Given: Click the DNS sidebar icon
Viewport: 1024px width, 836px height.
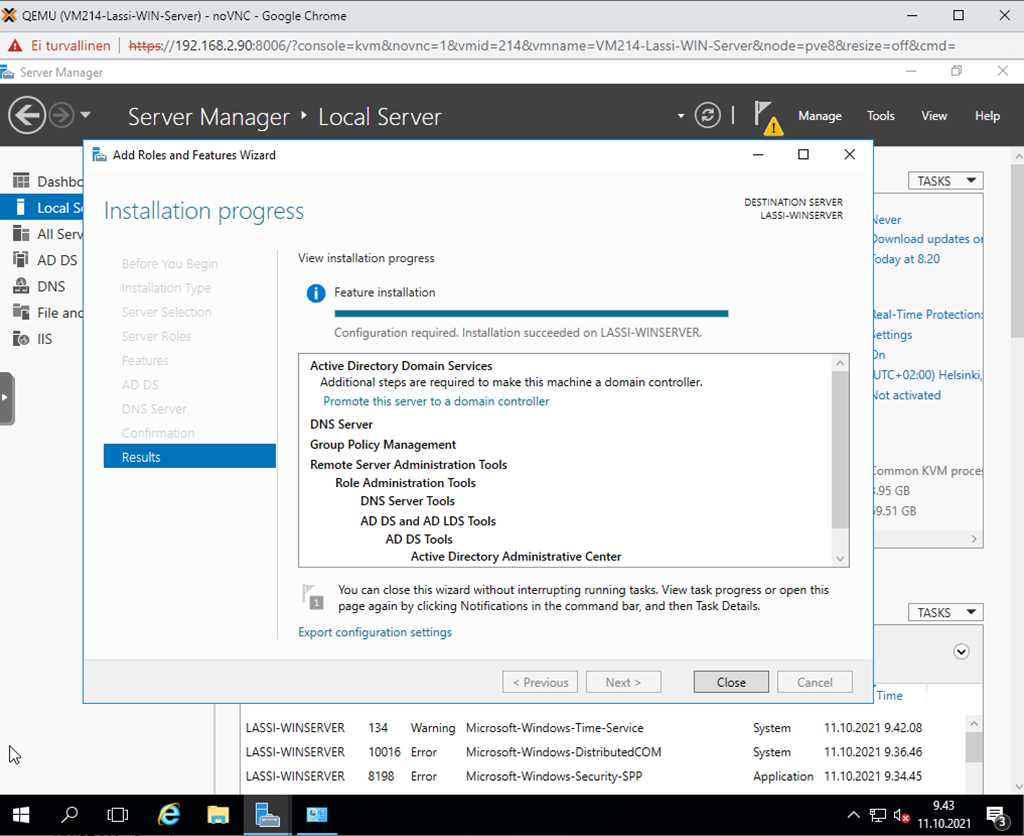Looking at the screenshot, I should 21,286.
